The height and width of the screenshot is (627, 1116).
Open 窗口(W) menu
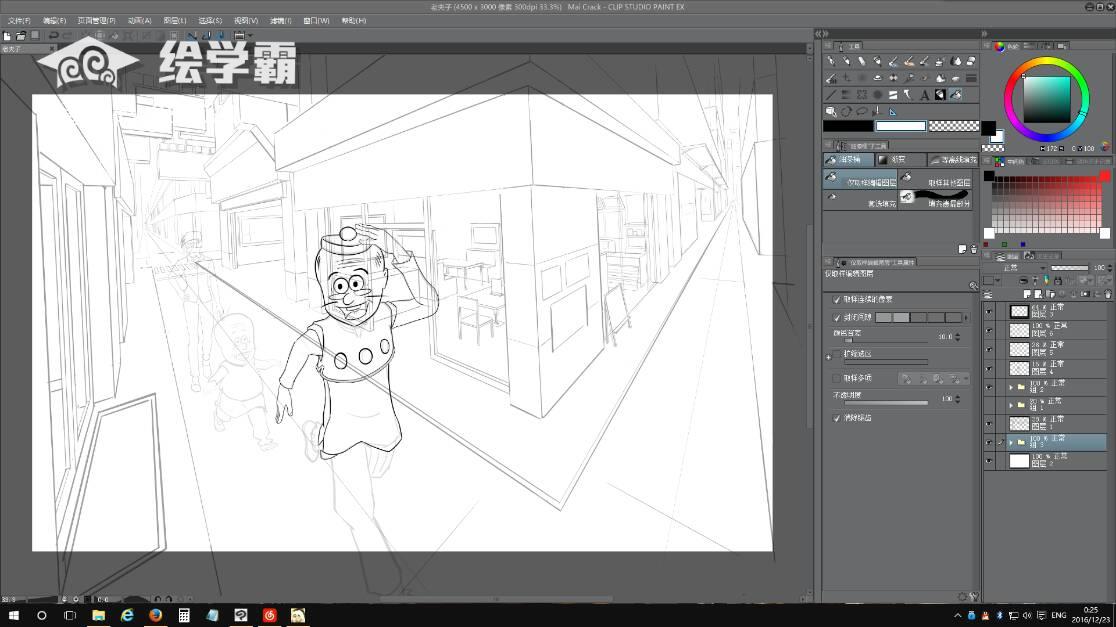tap(316, 21)
